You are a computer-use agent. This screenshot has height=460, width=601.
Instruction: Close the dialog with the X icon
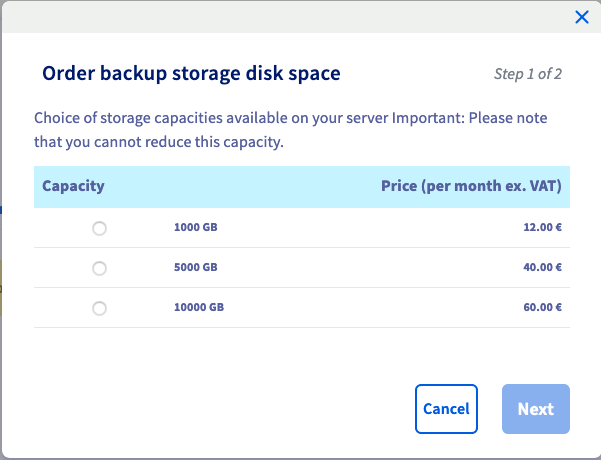coord(582,17)
